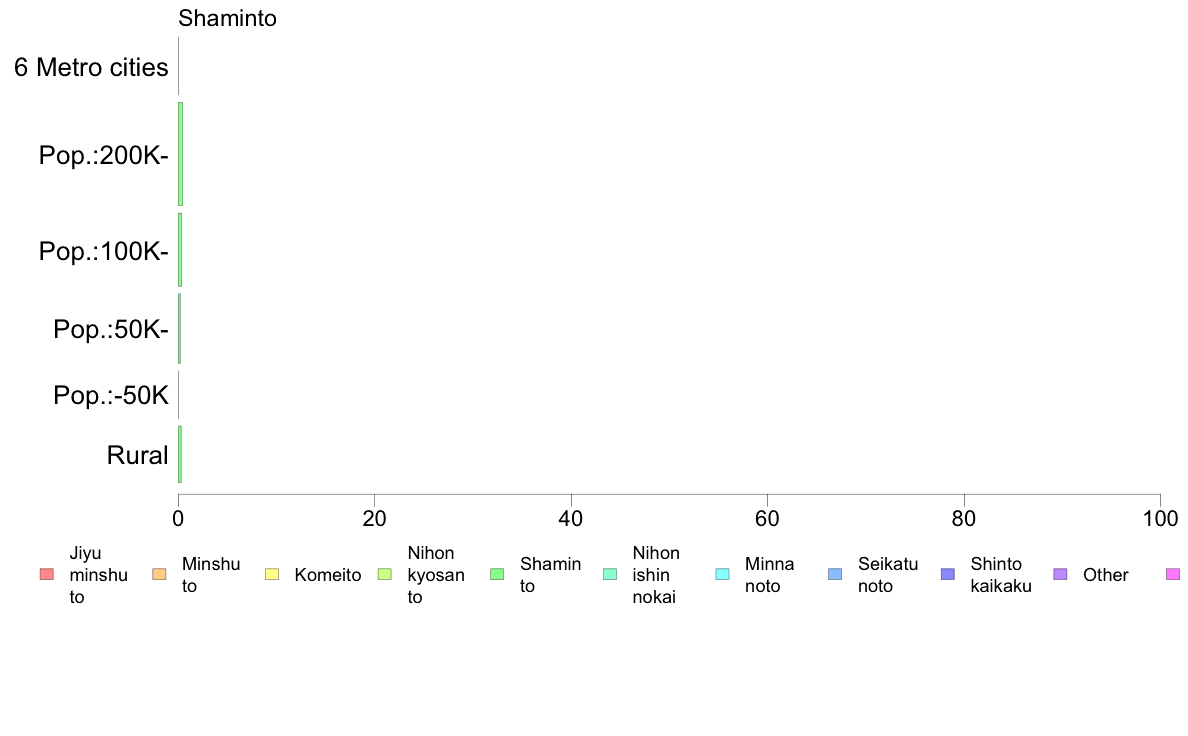
Task: Click the 40 tick on the x-axis
Action: click(571, 518)
